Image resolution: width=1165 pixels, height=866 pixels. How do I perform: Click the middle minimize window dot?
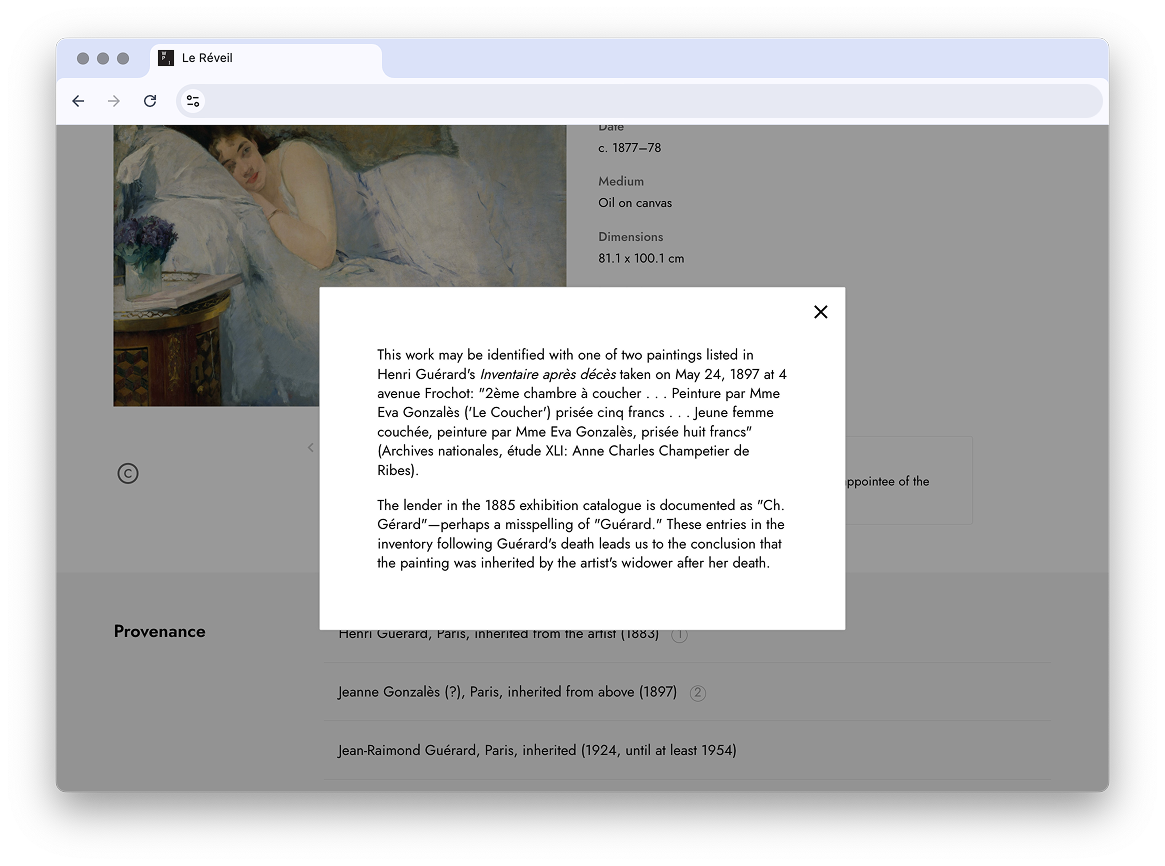pos(103,59)
